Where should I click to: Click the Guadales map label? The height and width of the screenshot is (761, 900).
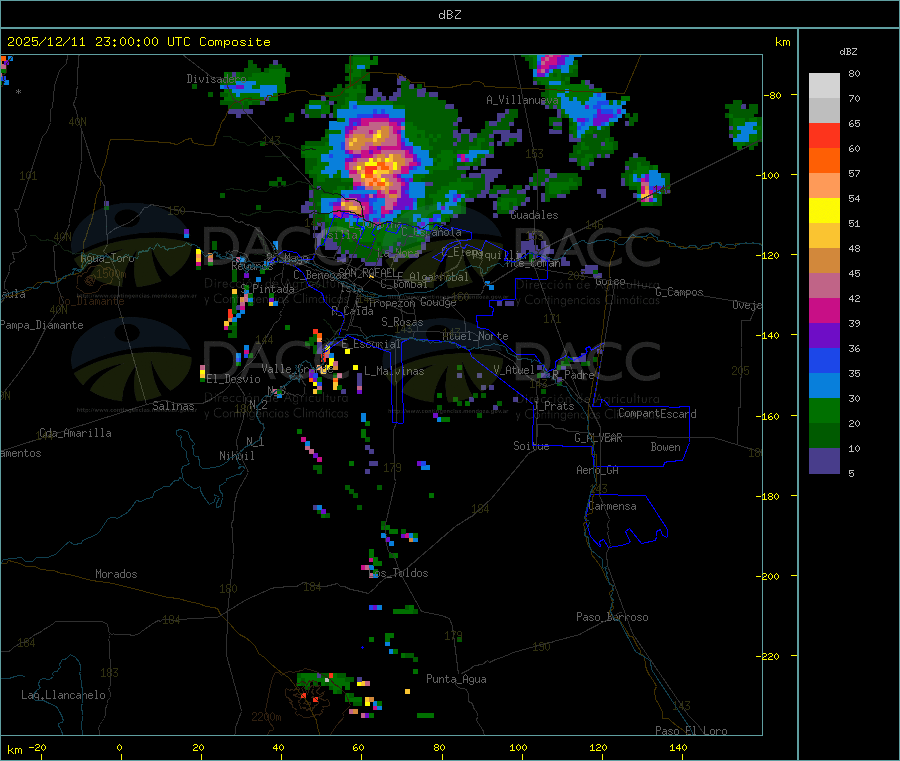(534, 215)
